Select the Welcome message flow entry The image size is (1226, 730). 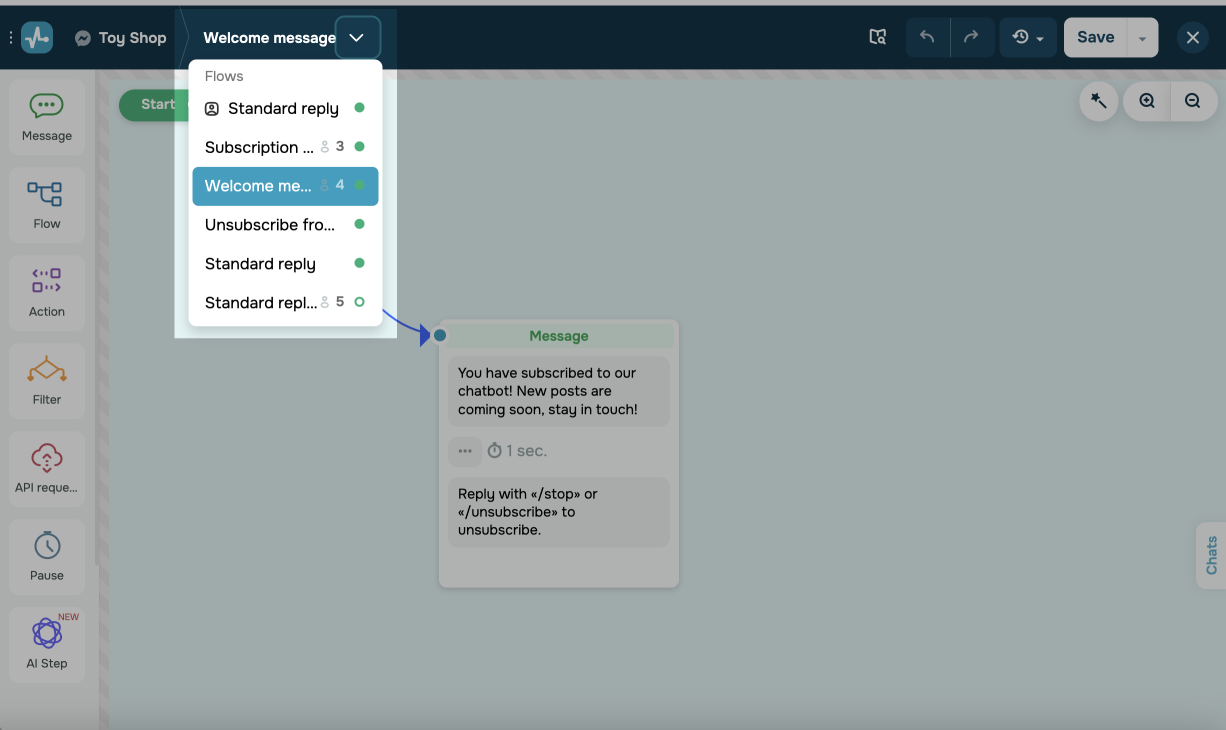click(x=285, y=186)
